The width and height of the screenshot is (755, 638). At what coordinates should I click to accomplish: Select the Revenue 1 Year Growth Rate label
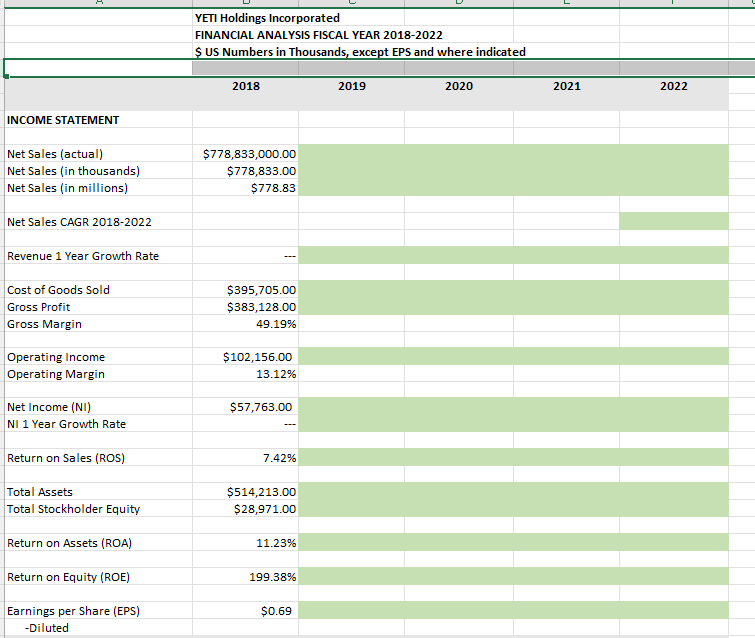83,256
